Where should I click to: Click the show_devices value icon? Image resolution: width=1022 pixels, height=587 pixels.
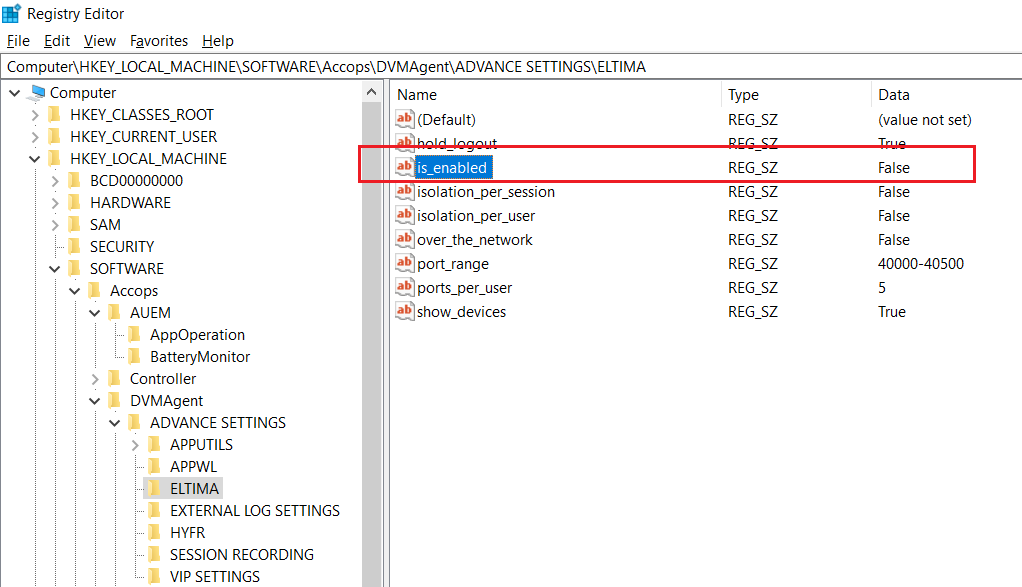405,311
